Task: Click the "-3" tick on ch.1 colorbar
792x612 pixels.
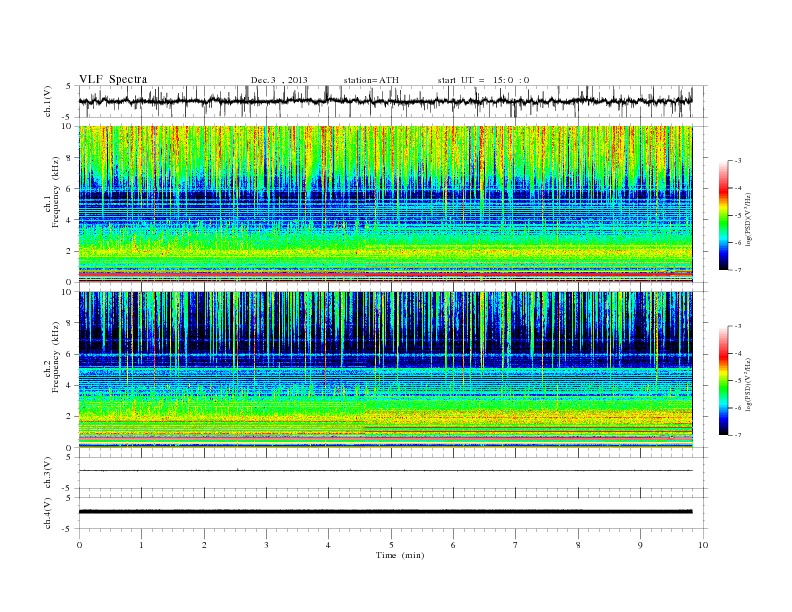Action: point(738,161)
